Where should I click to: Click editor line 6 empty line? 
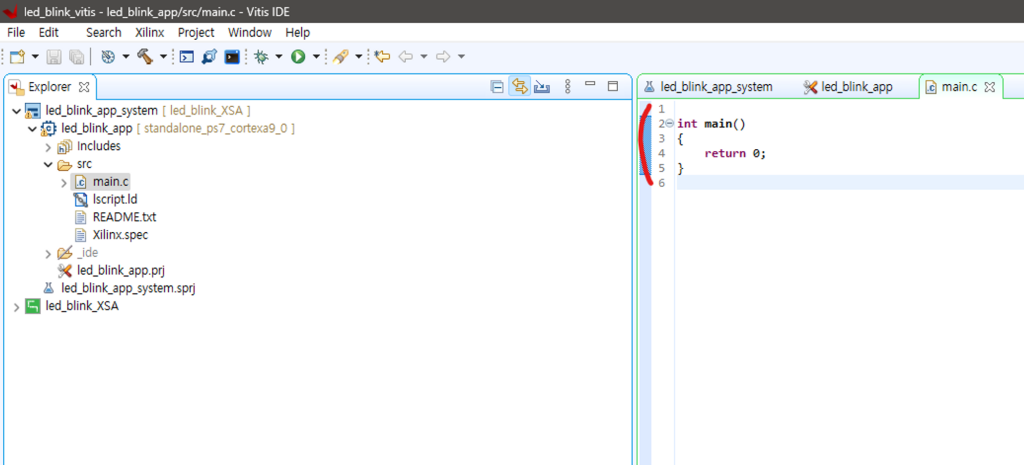tap(850, 184)
